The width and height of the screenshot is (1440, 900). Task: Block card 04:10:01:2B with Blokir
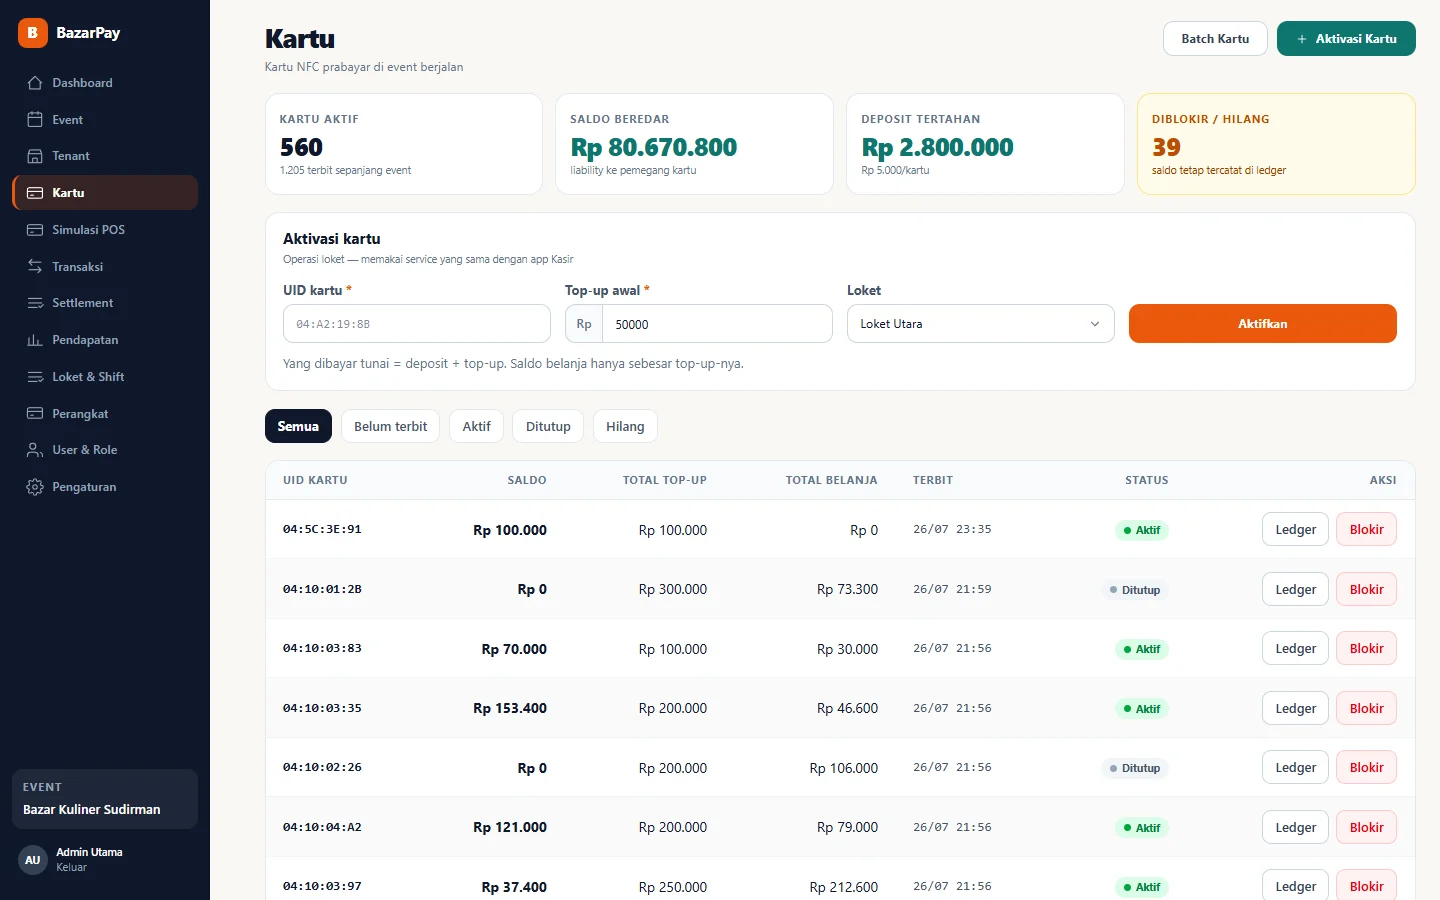click(1366, 589)
